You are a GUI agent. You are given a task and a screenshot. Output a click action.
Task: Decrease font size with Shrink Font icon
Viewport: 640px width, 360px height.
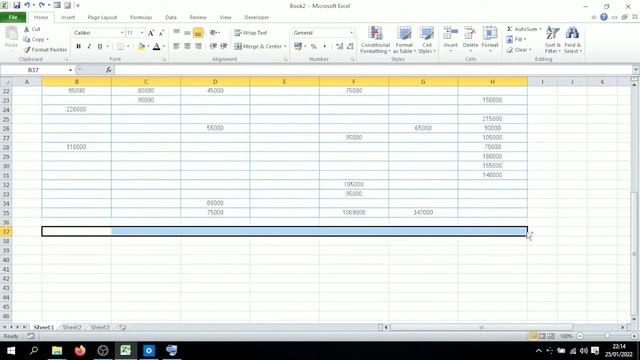(161, 33)
